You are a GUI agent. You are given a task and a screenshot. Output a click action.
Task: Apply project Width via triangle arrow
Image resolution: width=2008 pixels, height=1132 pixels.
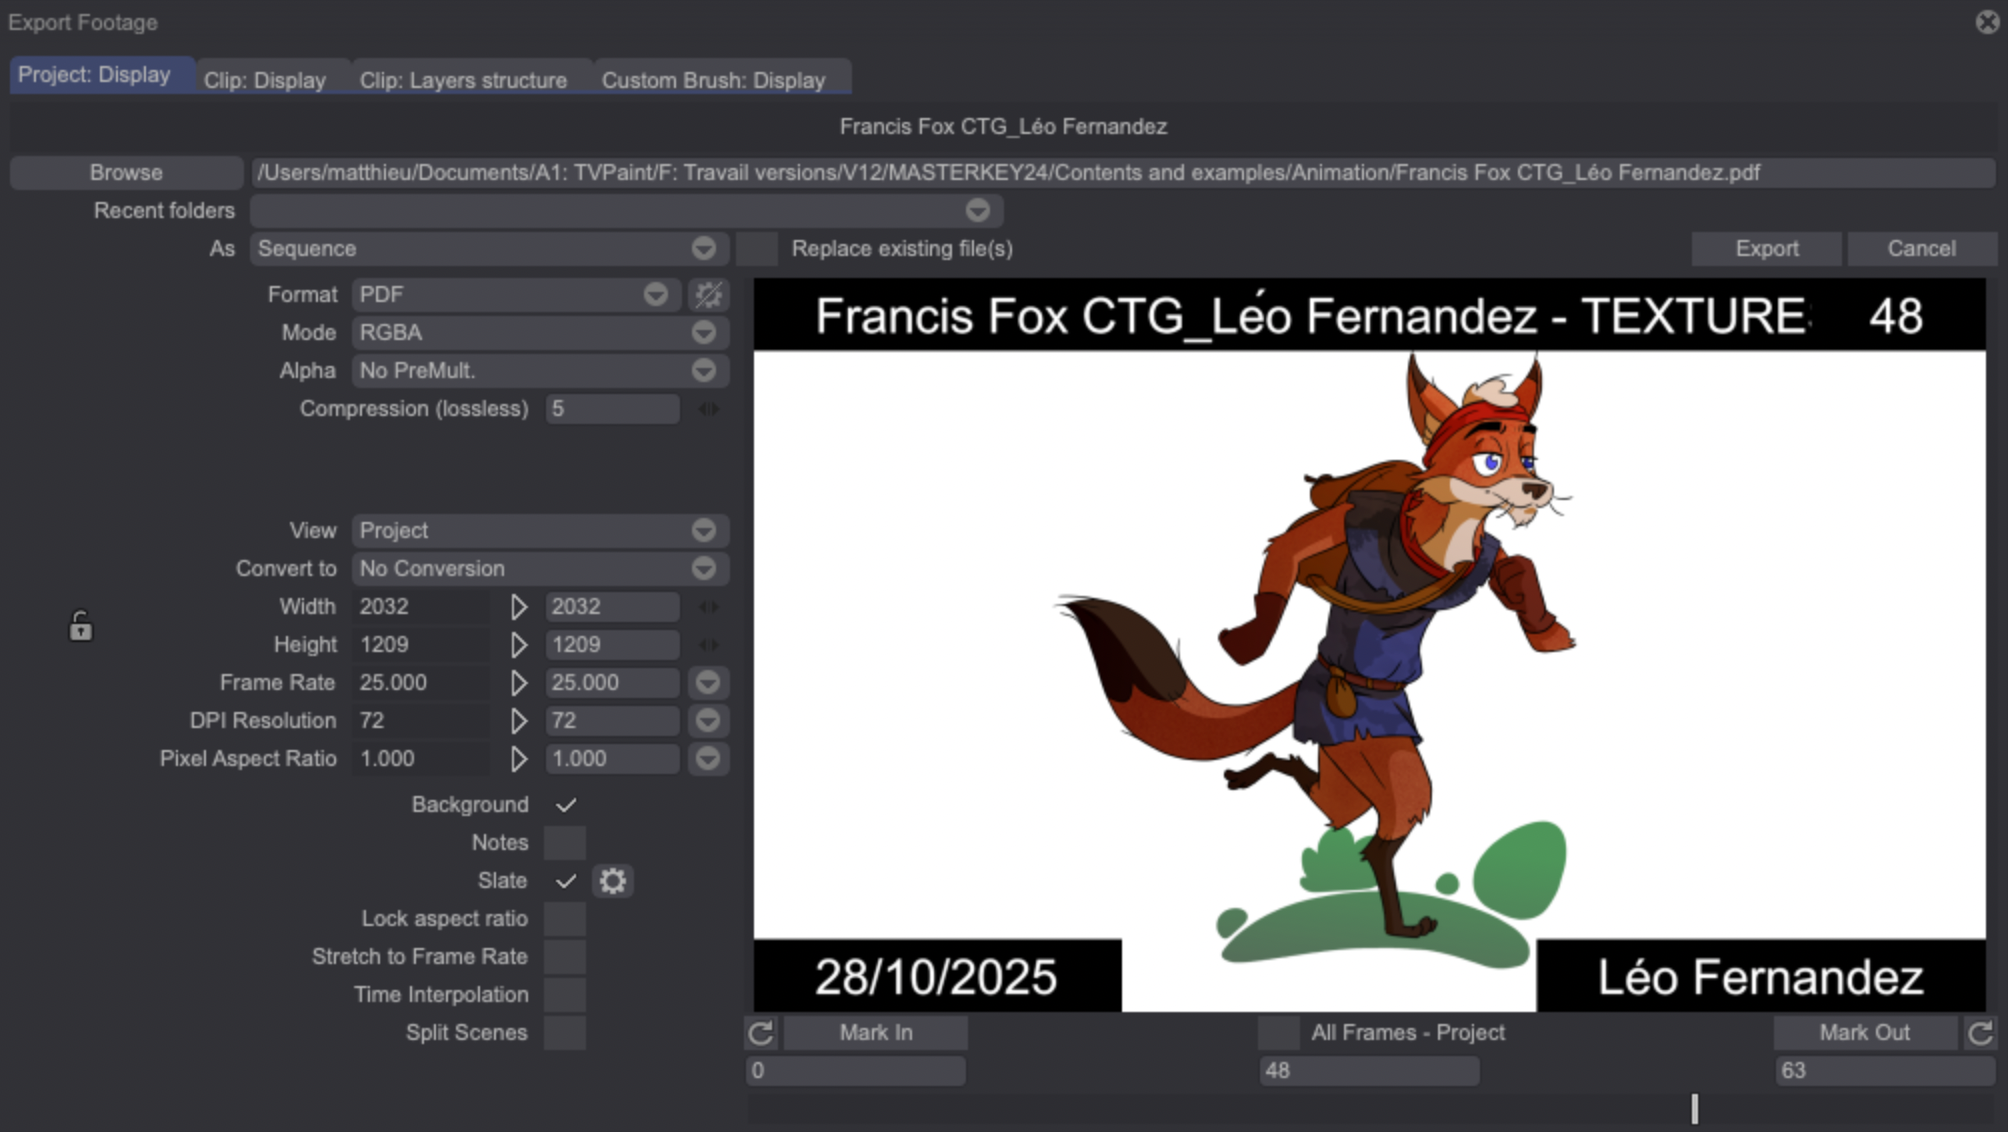point(518,607)
